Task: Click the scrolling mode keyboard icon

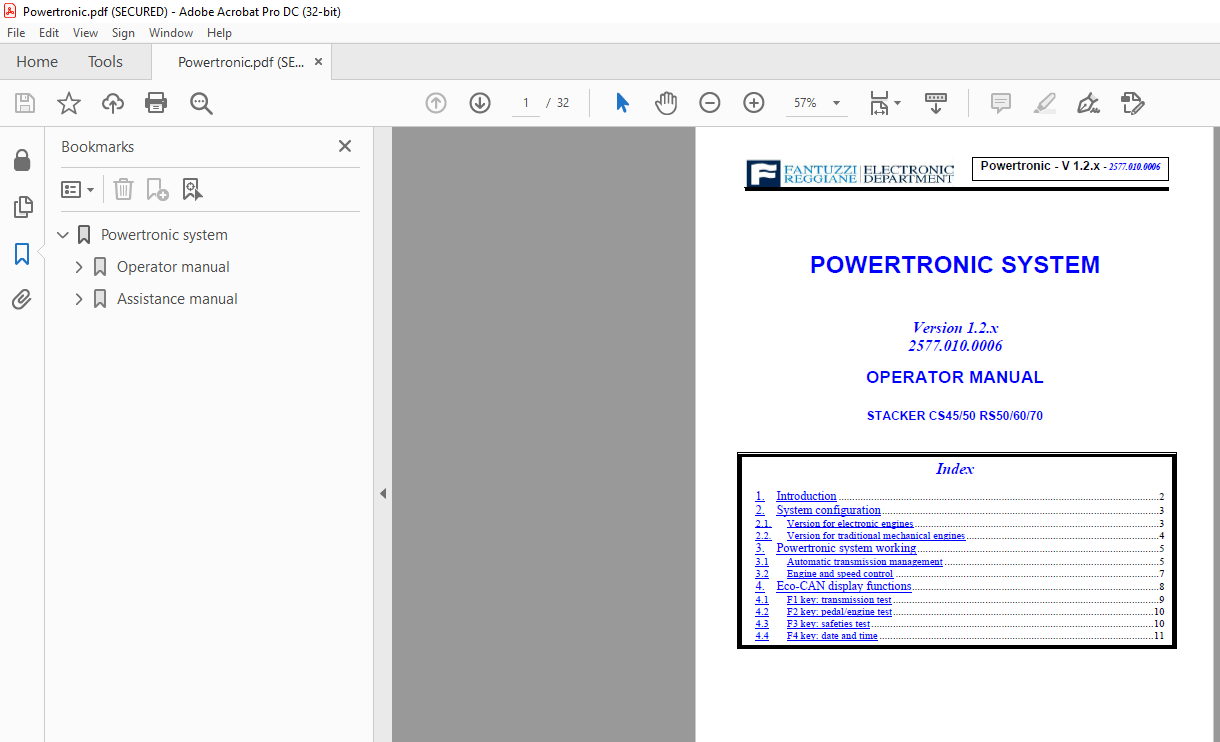Action: point(936,103)
